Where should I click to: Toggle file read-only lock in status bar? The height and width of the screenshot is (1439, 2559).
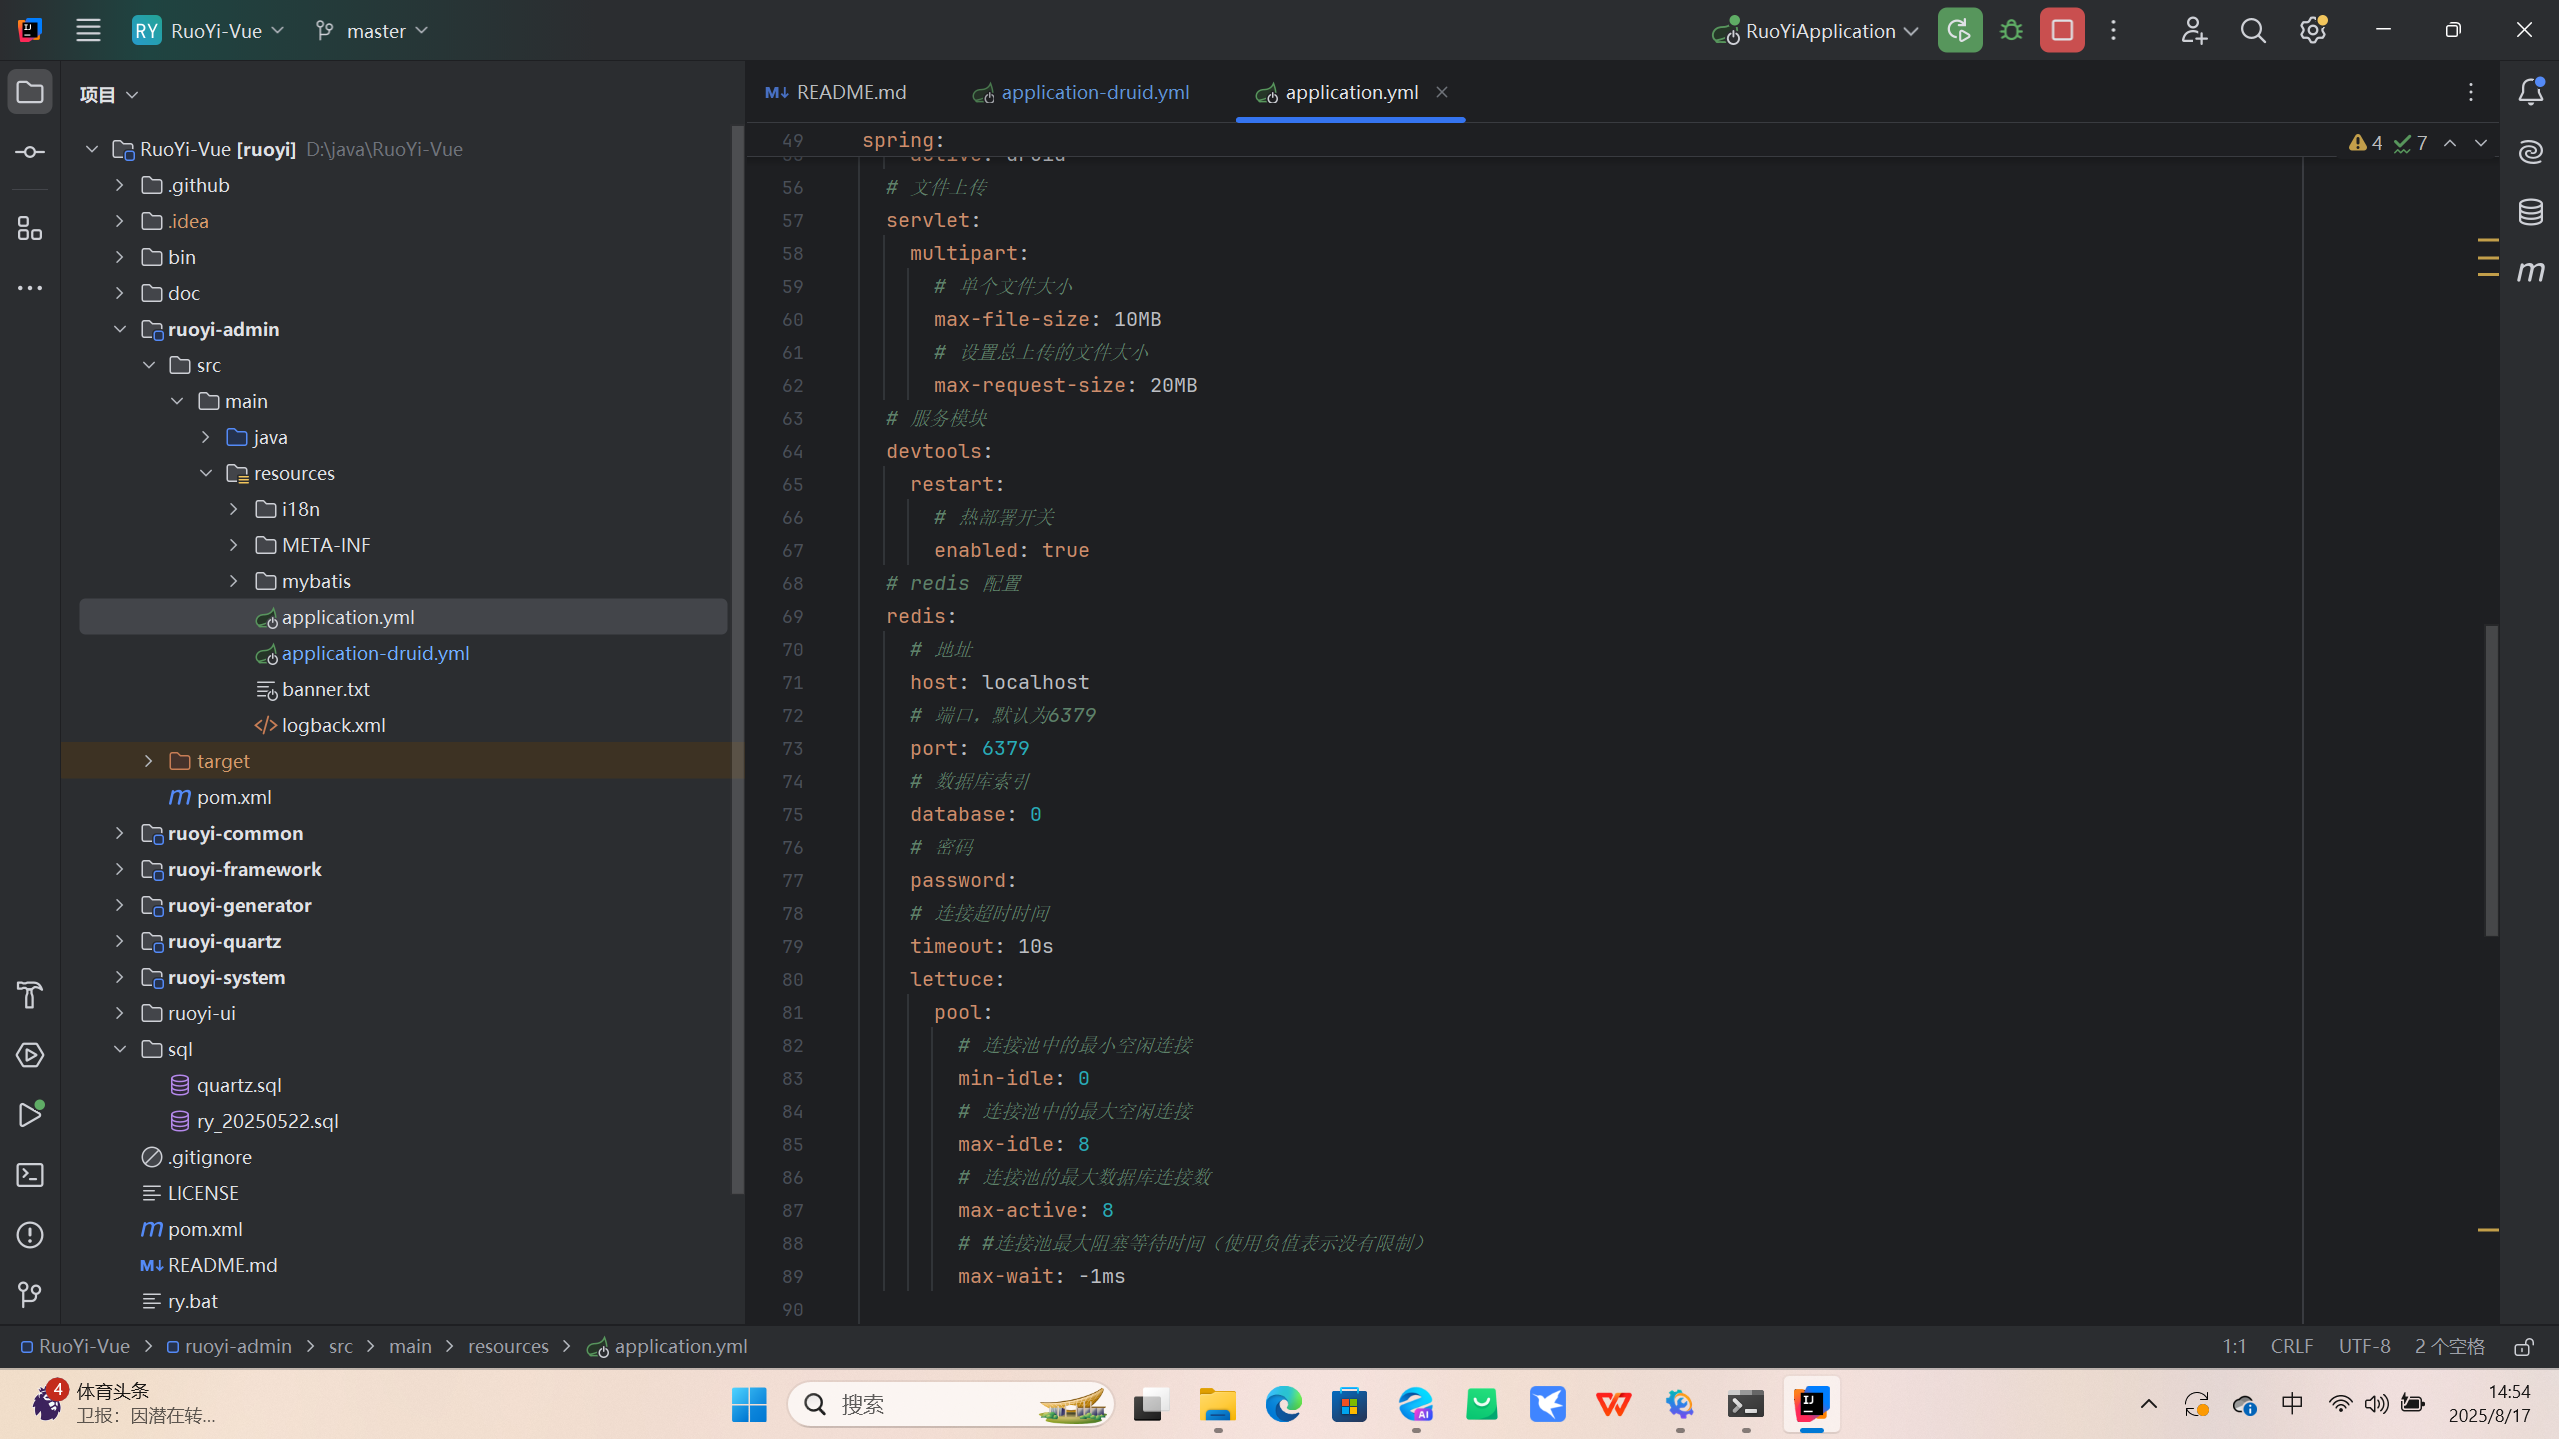[x=2524, y=1347]
